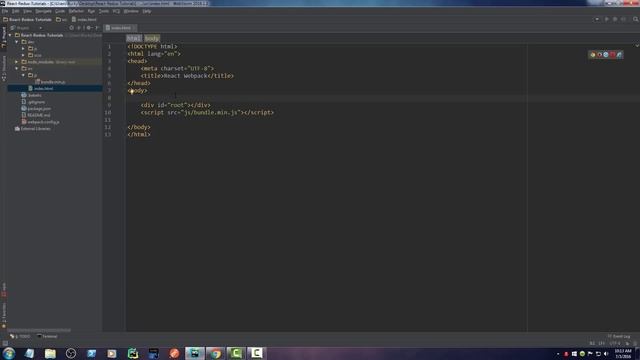Open Project panel settings gear
Viewport: 640px width, 360px height.
click(89, 28)
